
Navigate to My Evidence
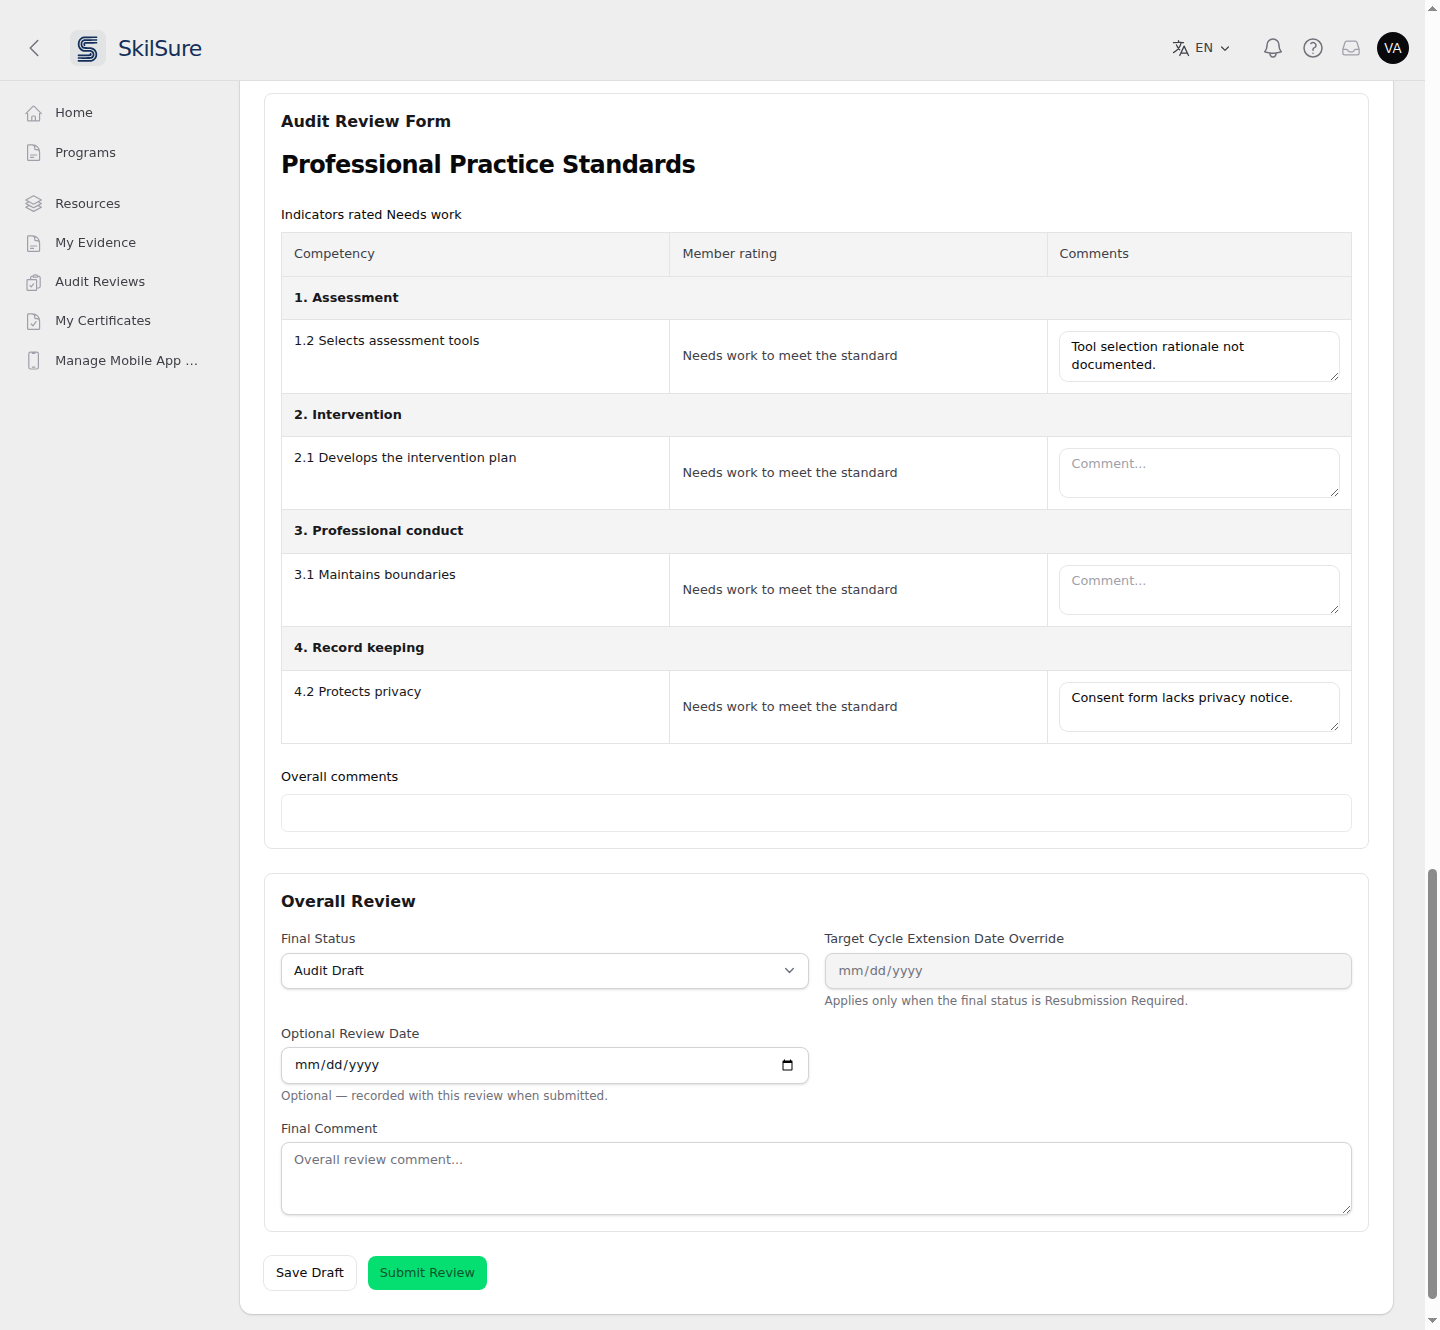click(x=95, y=243)
